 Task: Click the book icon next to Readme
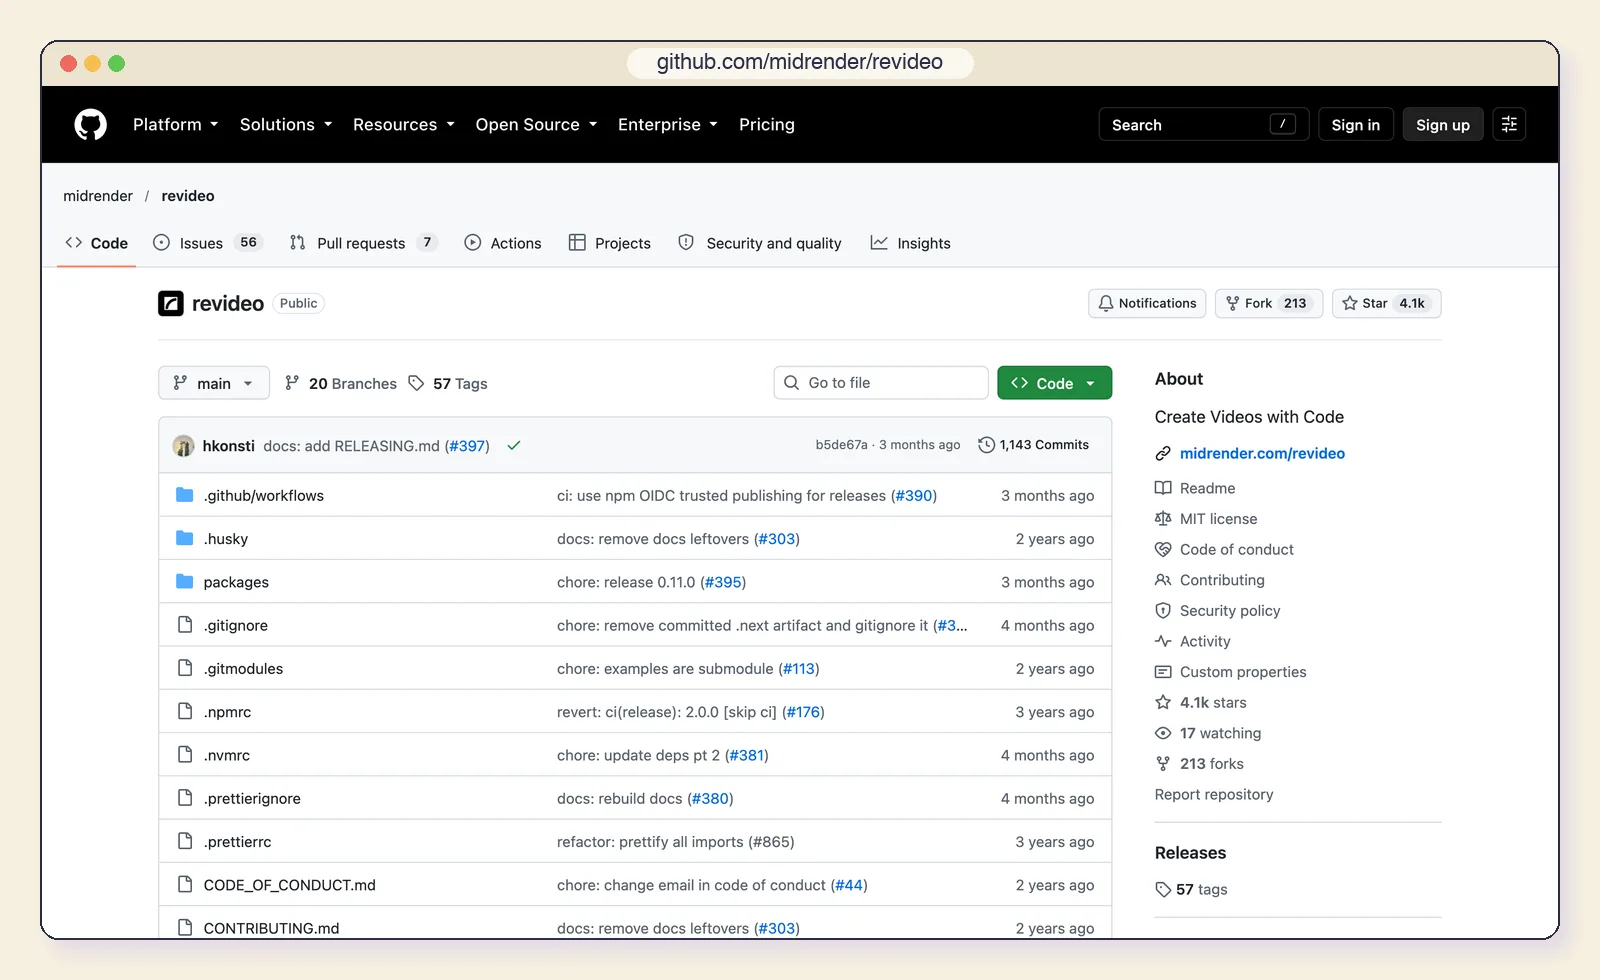[1163, 488]
